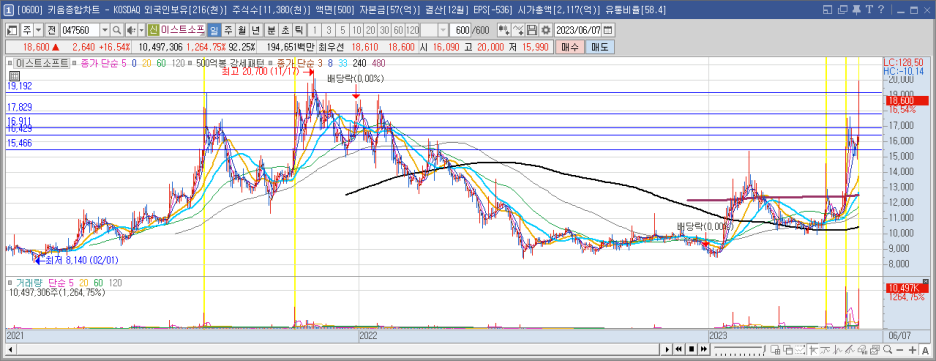
Task: Click the layout toggle icon at toolbar start
Action: pos(13,30)
